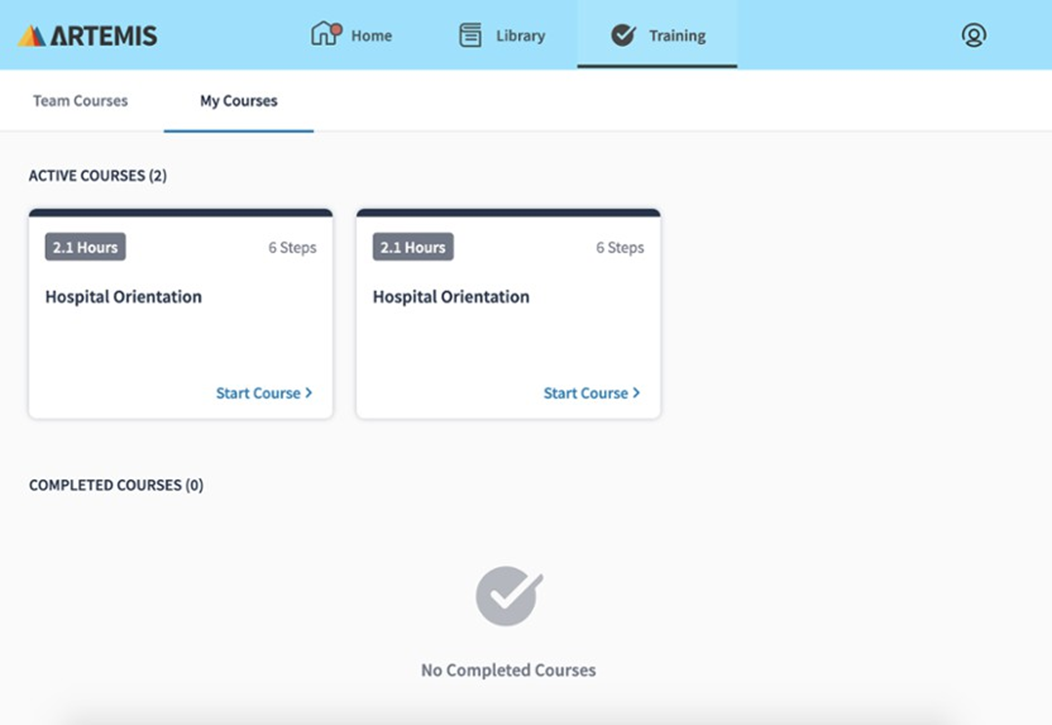Switch to the Team Courses tab
This screenshot has height=725, width=1052.
point(80,101)
